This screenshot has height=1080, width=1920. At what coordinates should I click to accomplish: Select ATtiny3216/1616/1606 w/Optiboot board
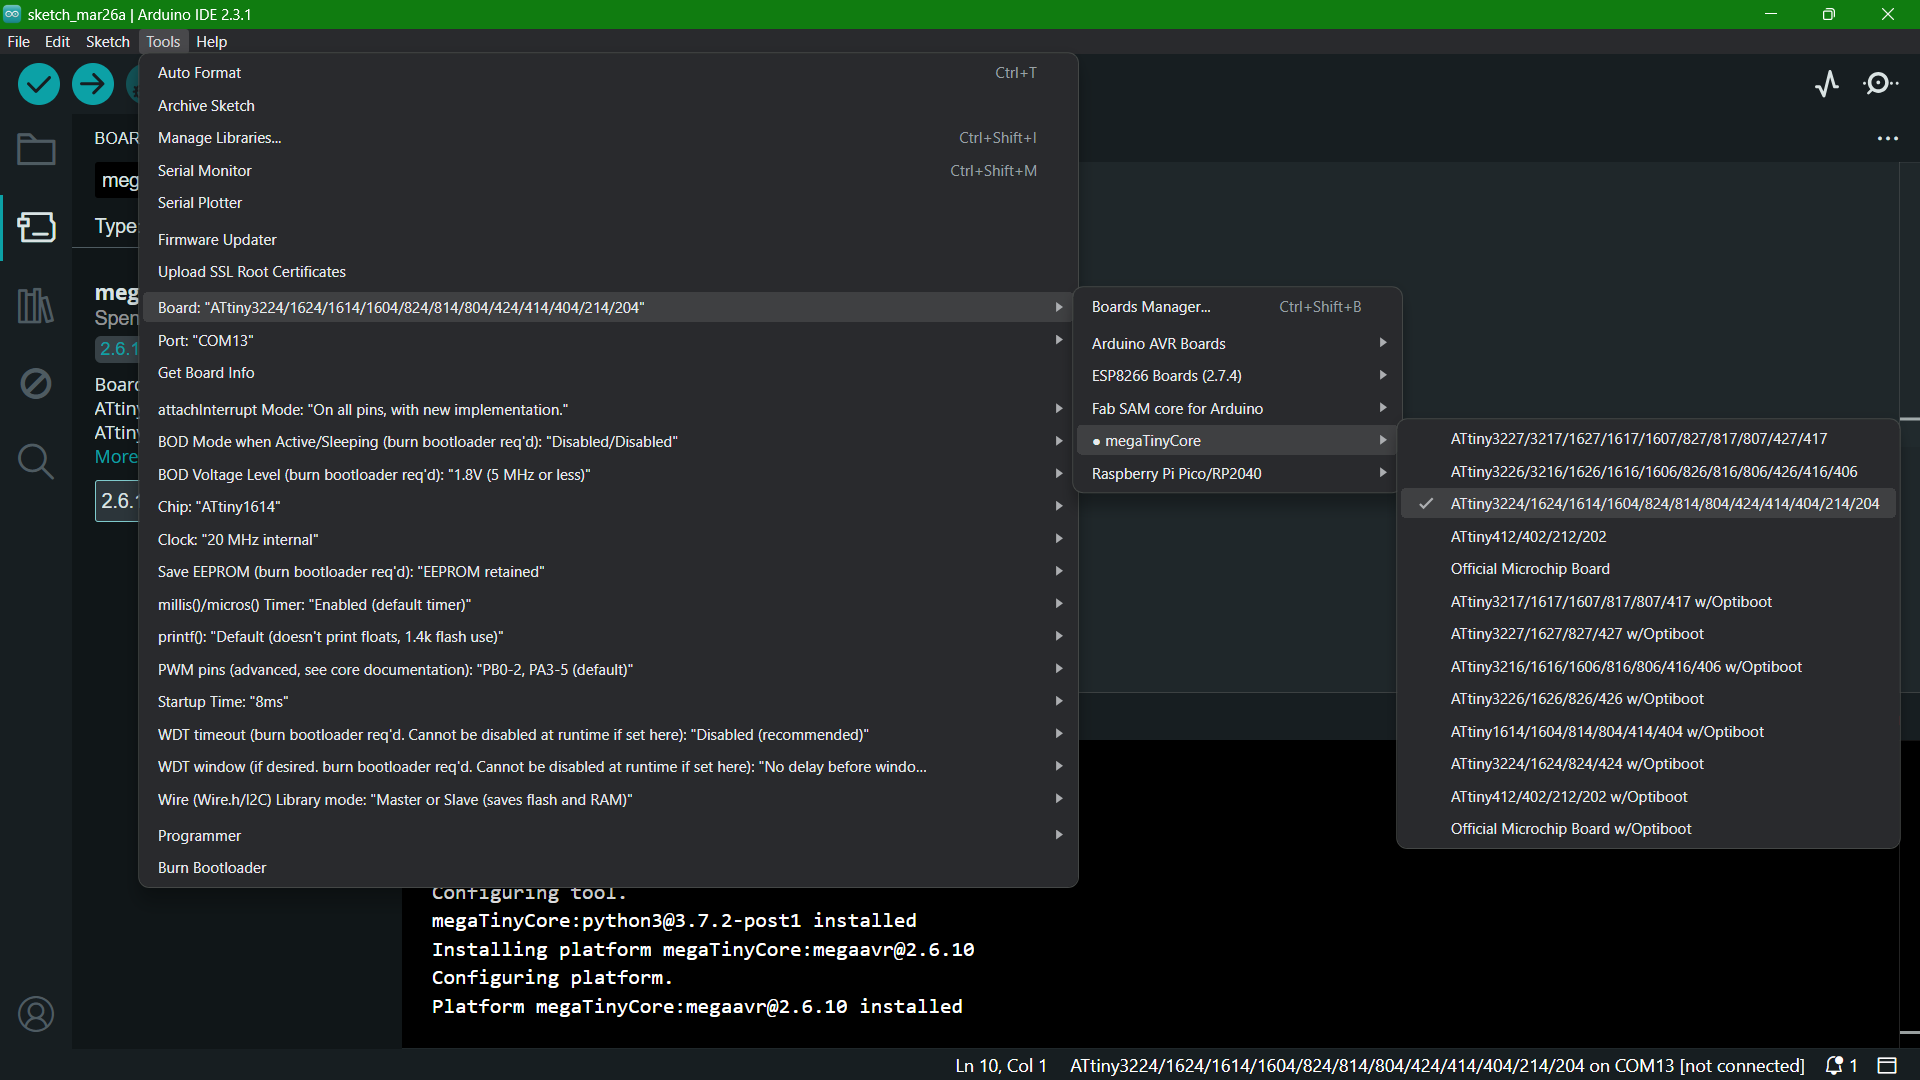click(x=1648, y=667)
